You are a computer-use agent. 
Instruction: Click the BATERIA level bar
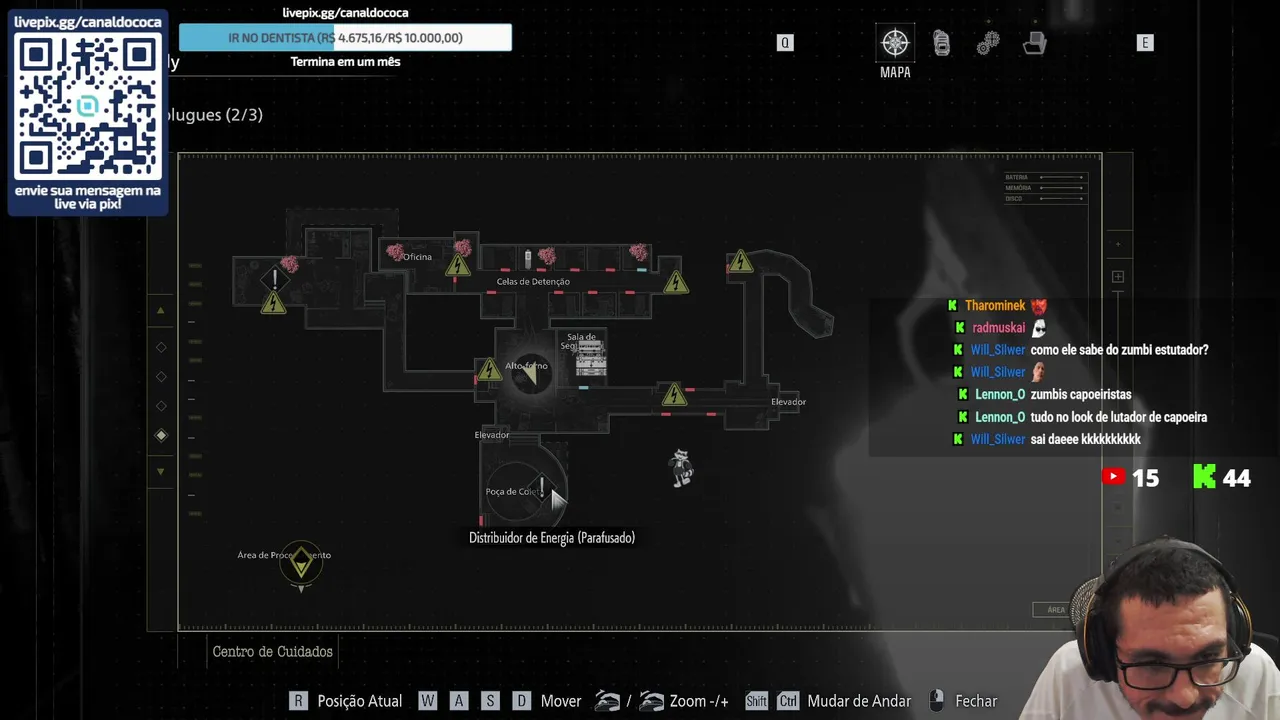click(x=1062, y=177)
